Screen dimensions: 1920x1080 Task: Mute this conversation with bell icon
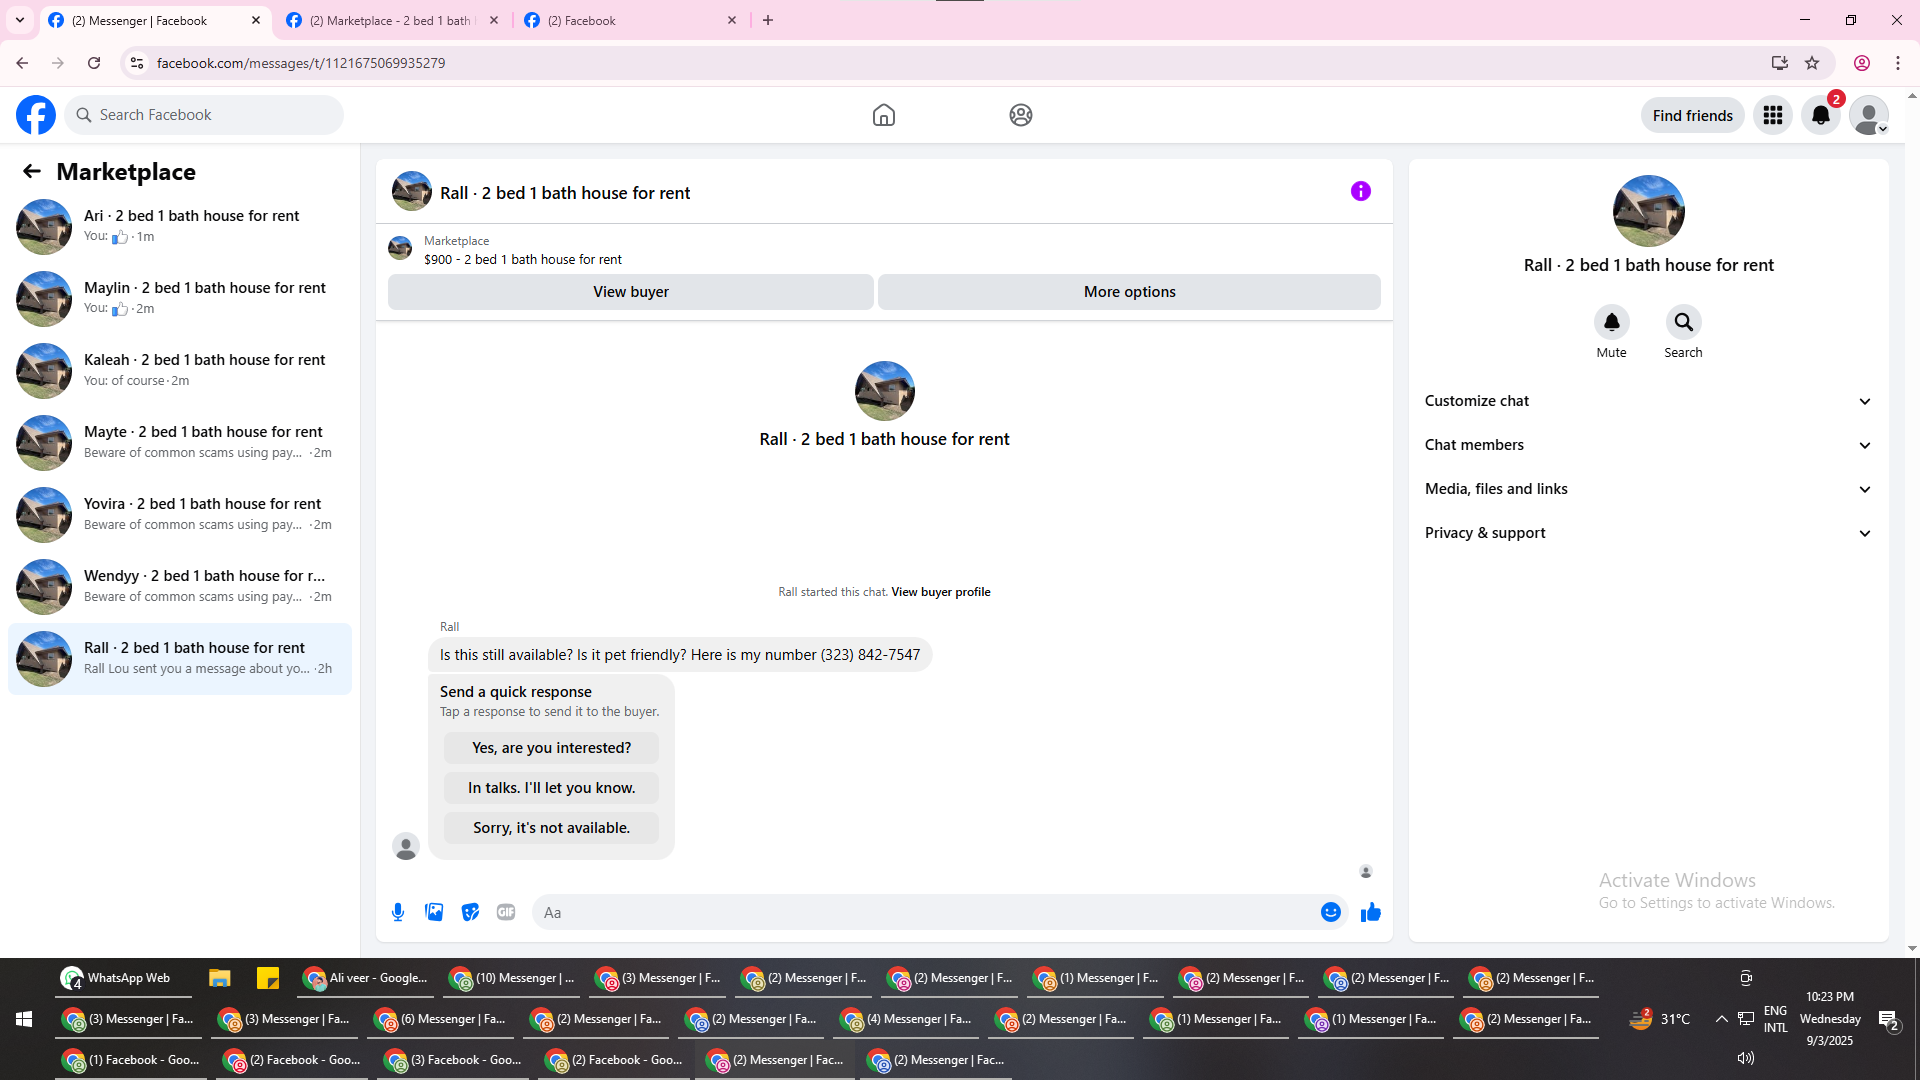(1612, 322)
